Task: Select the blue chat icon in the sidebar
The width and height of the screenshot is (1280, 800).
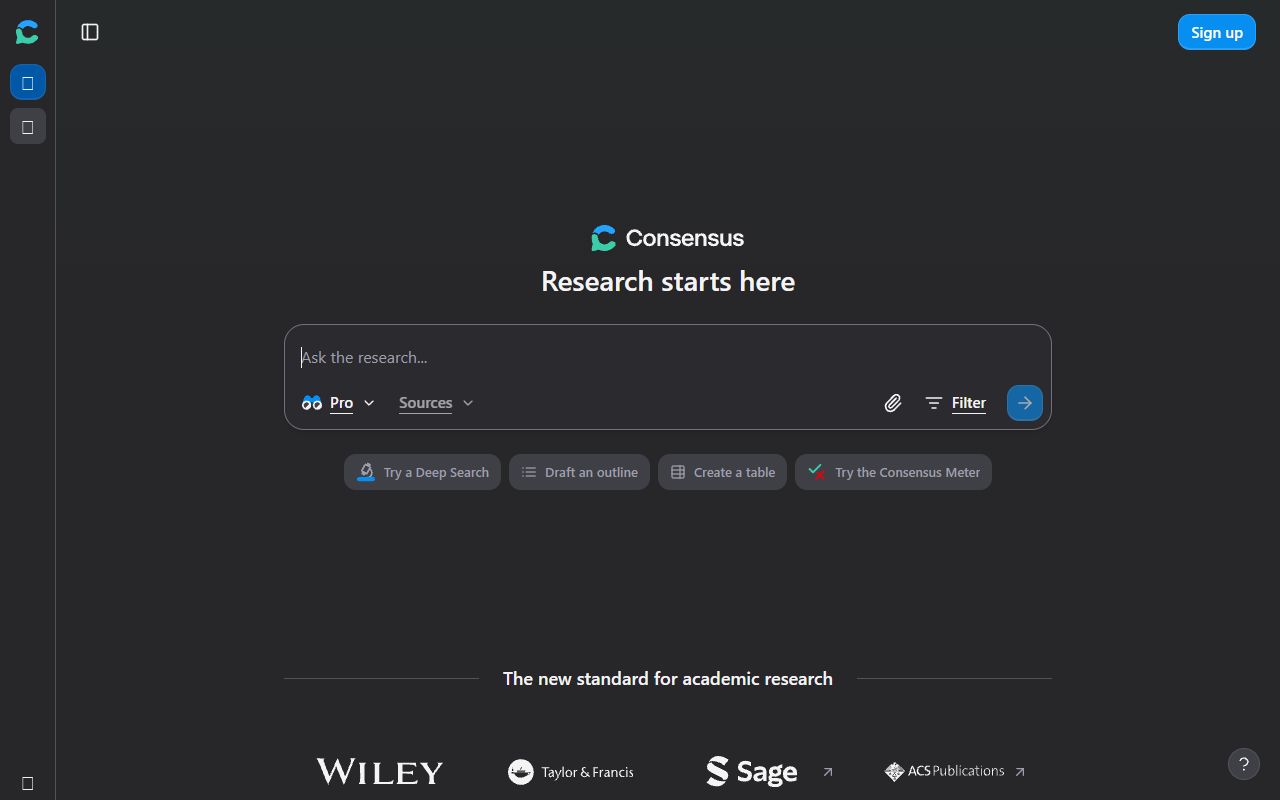Action: click(27, 82)
